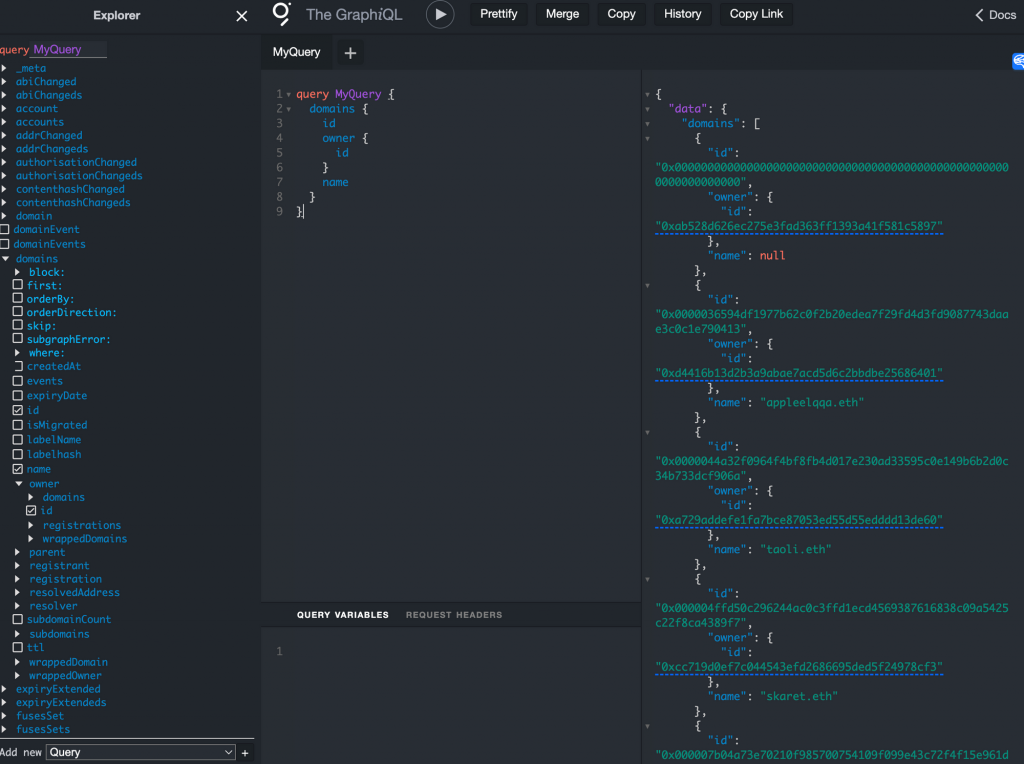
Task: Collapse the domains tree node
Action: pyautogui.click(x=5, y=259)
